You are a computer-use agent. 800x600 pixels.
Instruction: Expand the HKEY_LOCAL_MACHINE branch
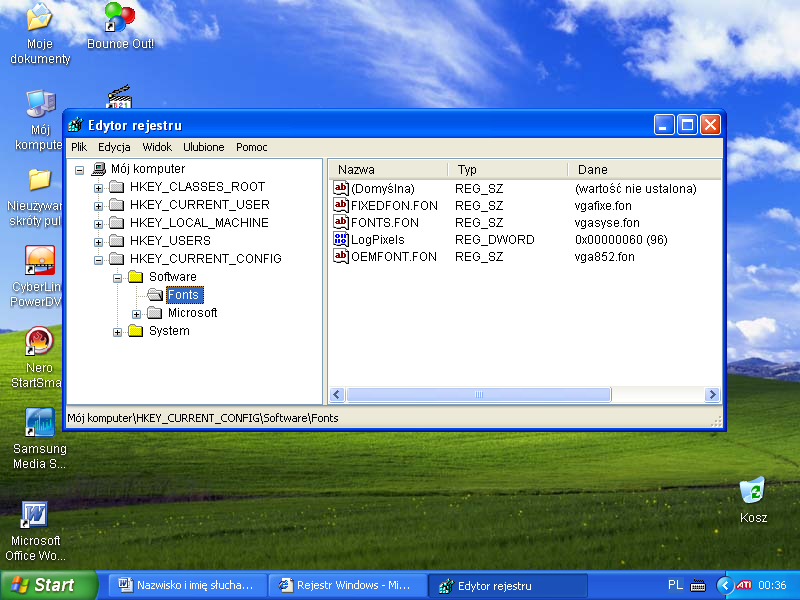99,223
